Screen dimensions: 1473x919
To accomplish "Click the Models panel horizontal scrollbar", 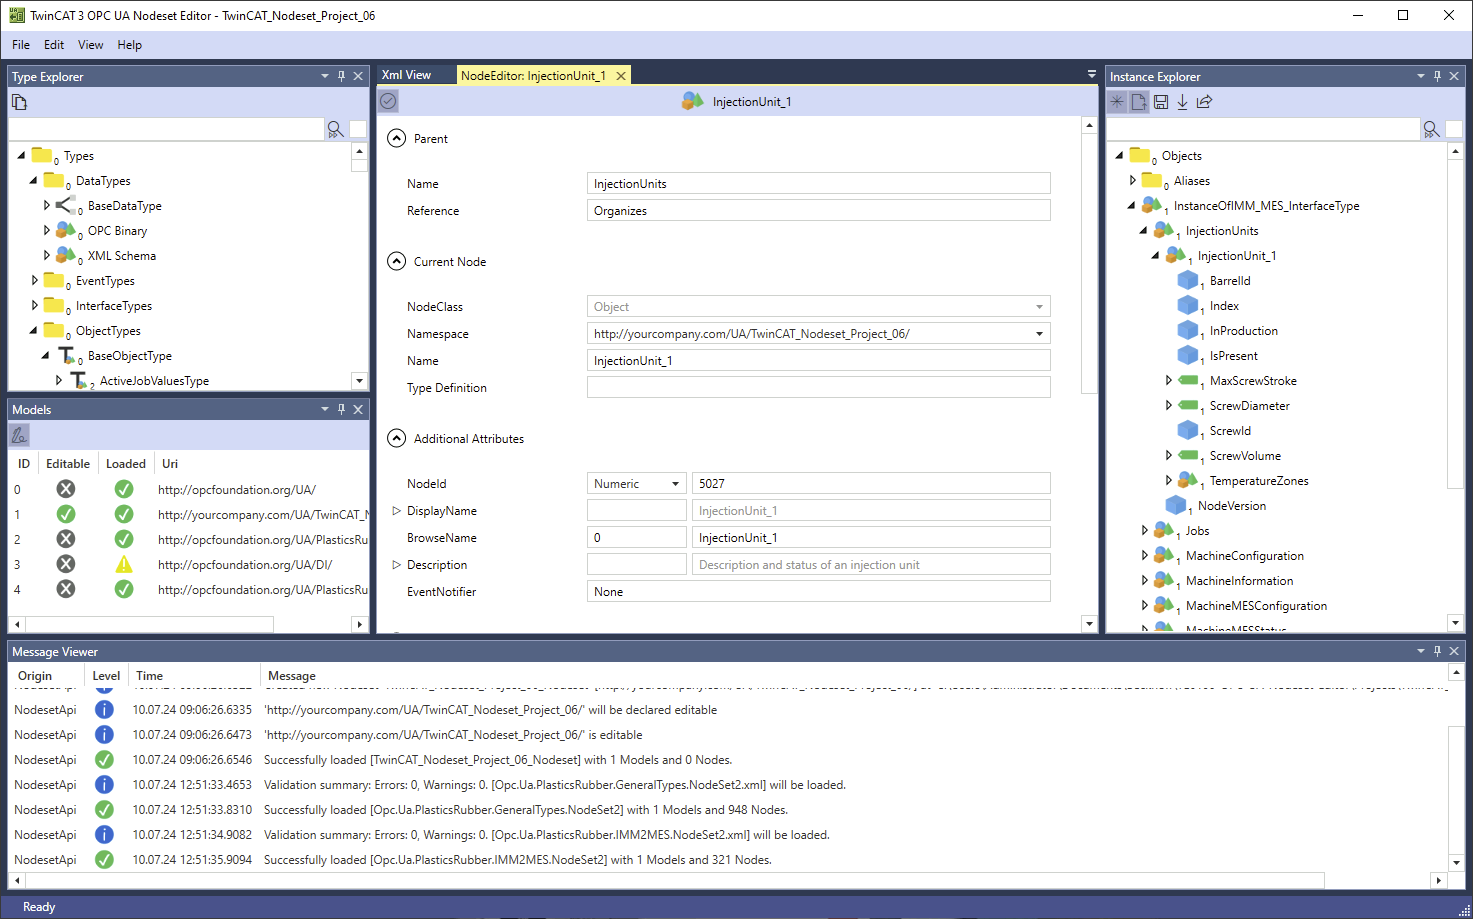I will click(x=148, y=624).
